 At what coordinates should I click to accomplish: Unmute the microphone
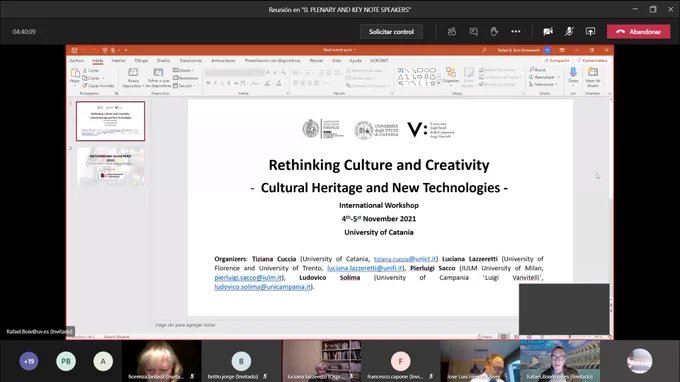tap(569, 32)
